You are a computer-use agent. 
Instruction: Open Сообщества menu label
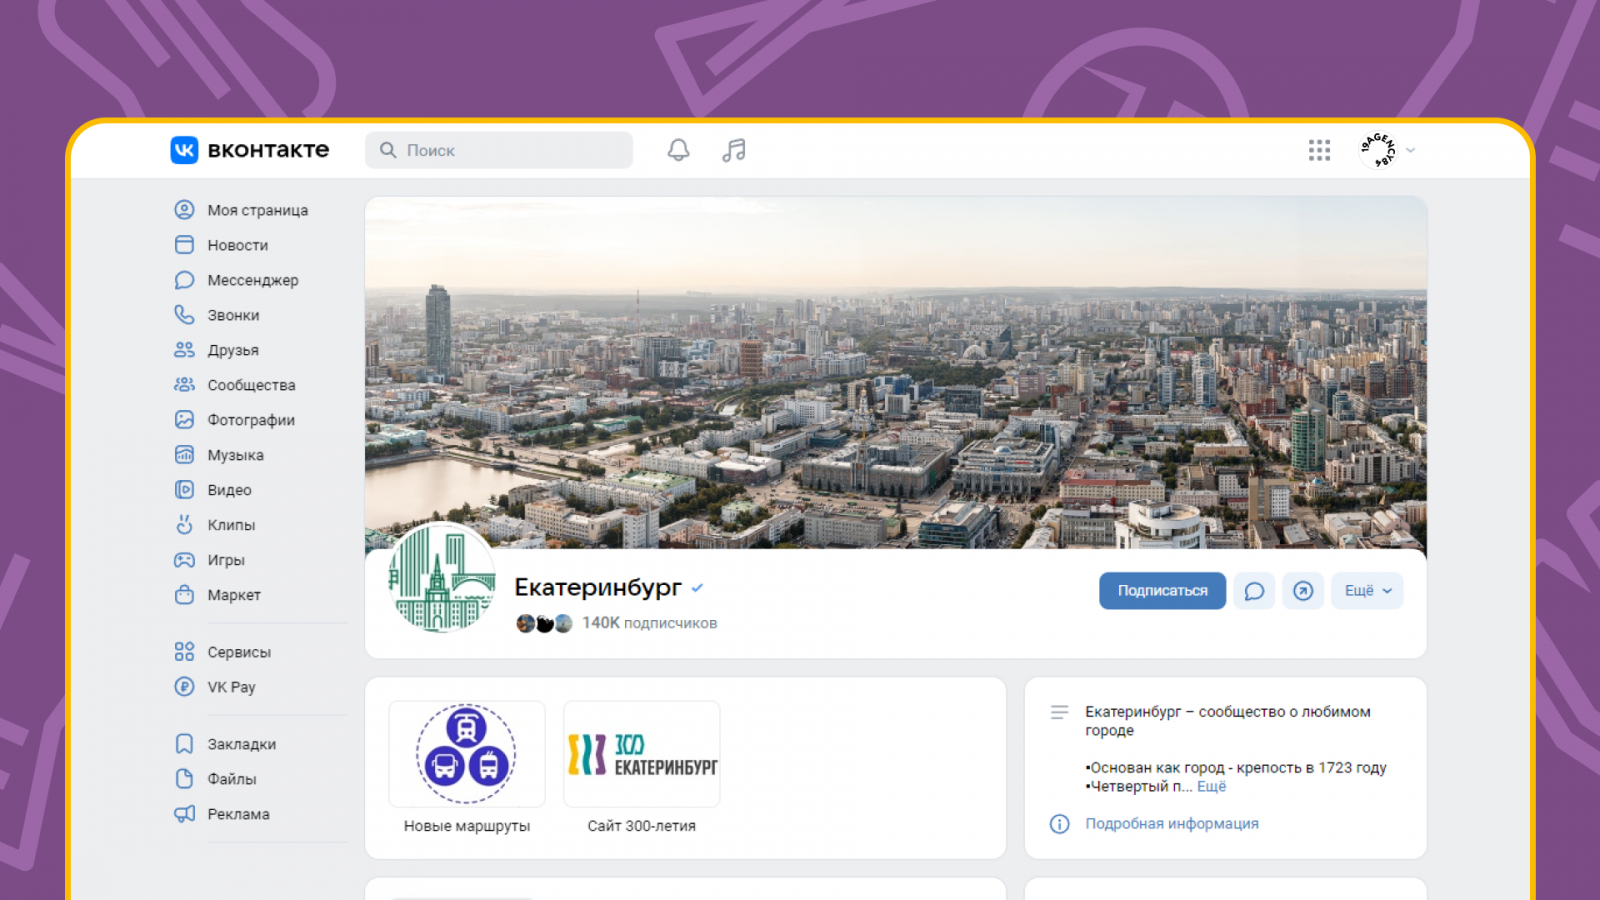tap(251, 385)
